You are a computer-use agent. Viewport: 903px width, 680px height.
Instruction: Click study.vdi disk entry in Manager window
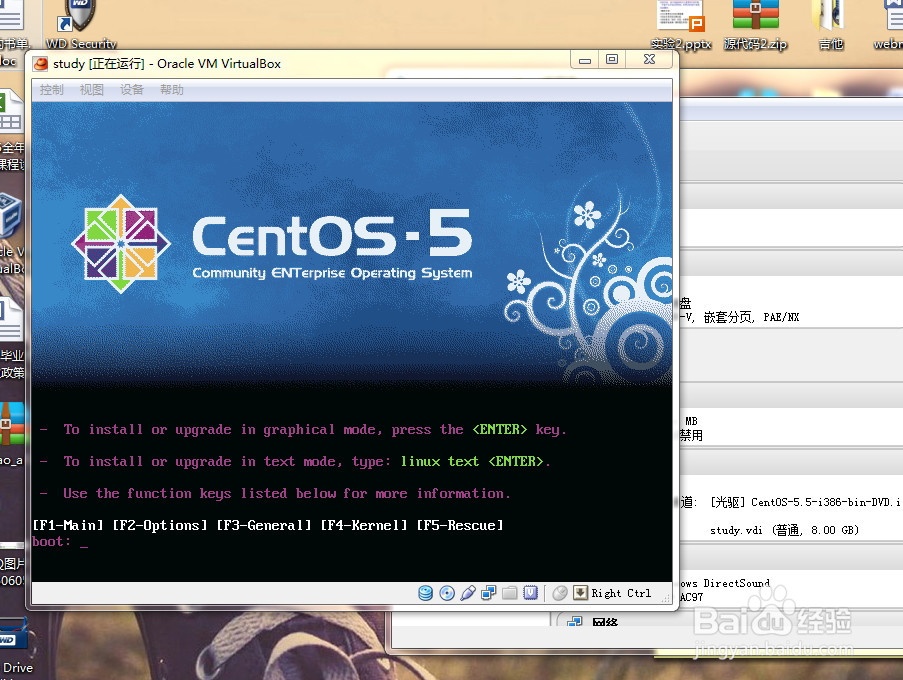click(x=784, y=530)
